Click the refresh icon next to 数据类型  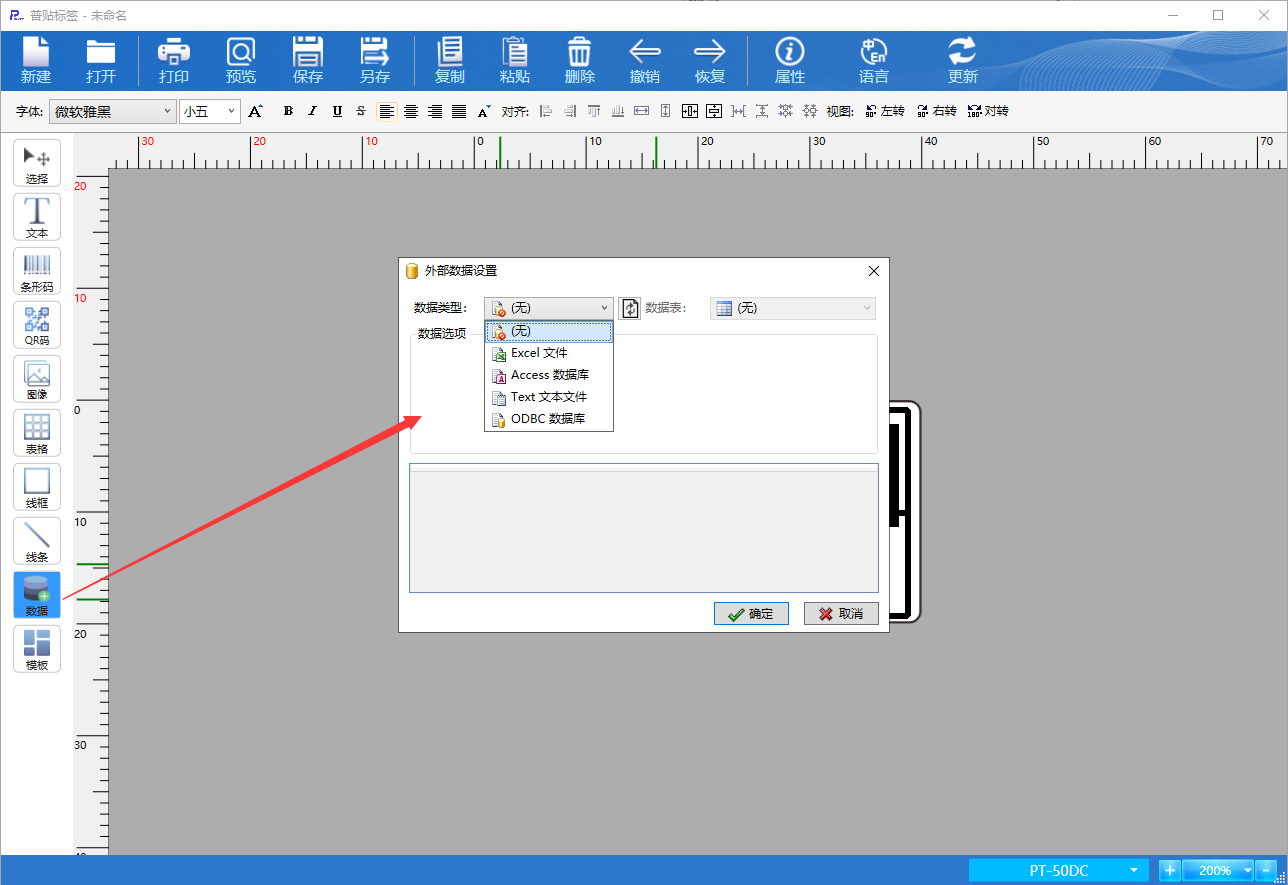(x=629, y=308)
